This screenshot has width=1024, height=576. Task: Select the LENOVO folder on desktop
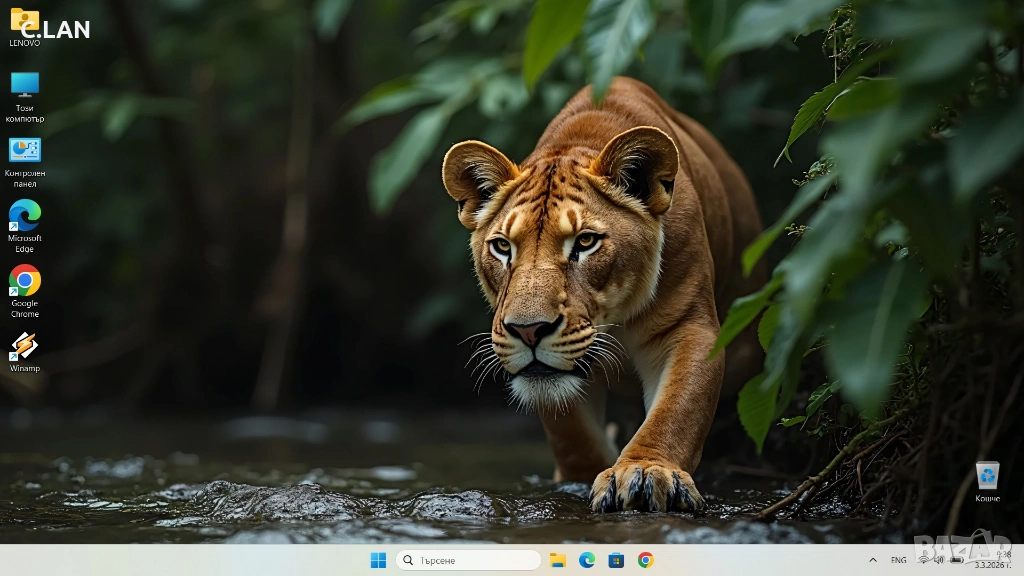coord(24,22)
